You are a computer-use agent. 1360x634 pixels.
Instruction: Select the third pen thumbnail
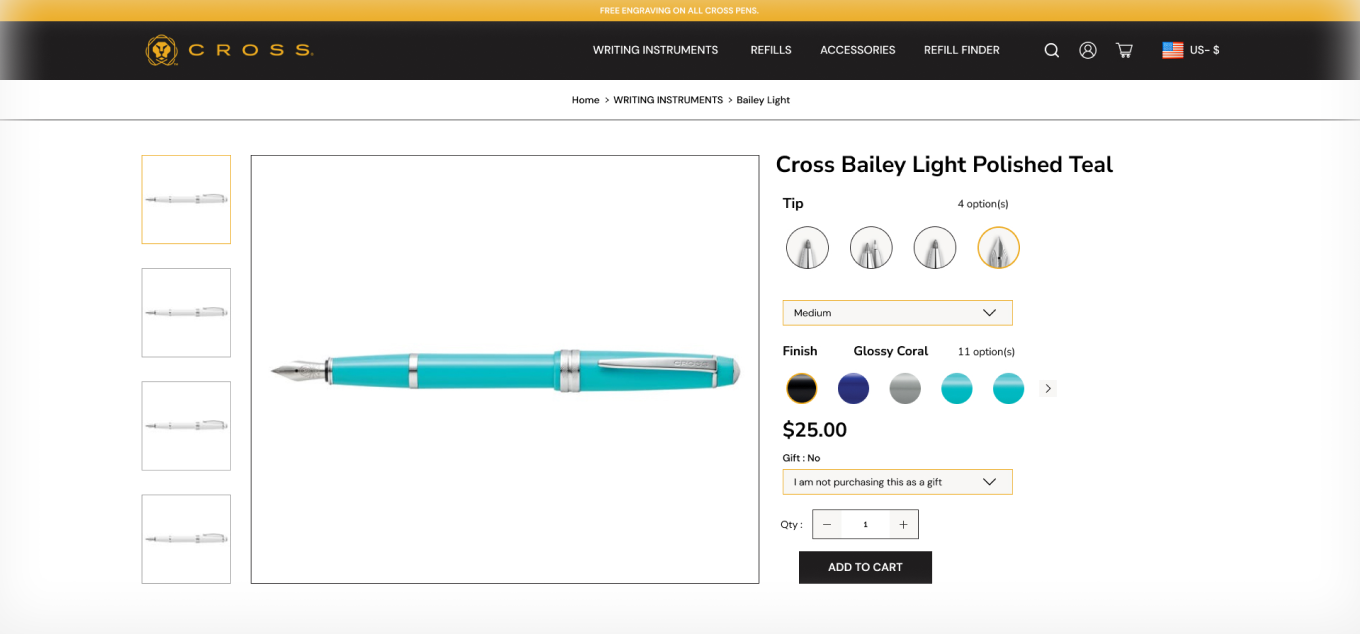point(186,425)
